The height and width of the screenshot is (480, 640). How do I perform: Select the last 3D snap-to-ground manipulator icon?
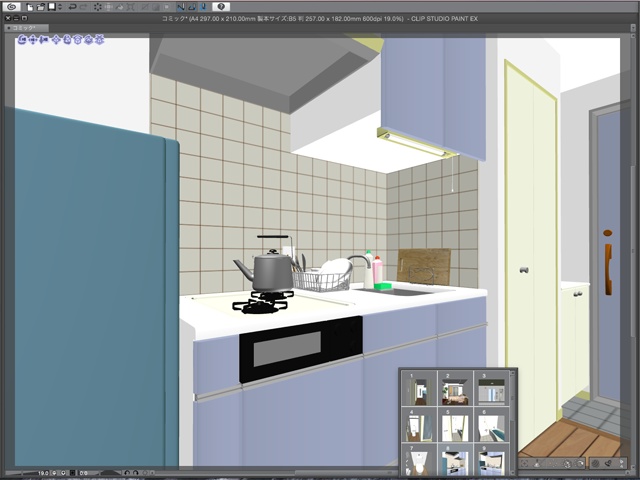pyautogui.click(x=100, y=40)
